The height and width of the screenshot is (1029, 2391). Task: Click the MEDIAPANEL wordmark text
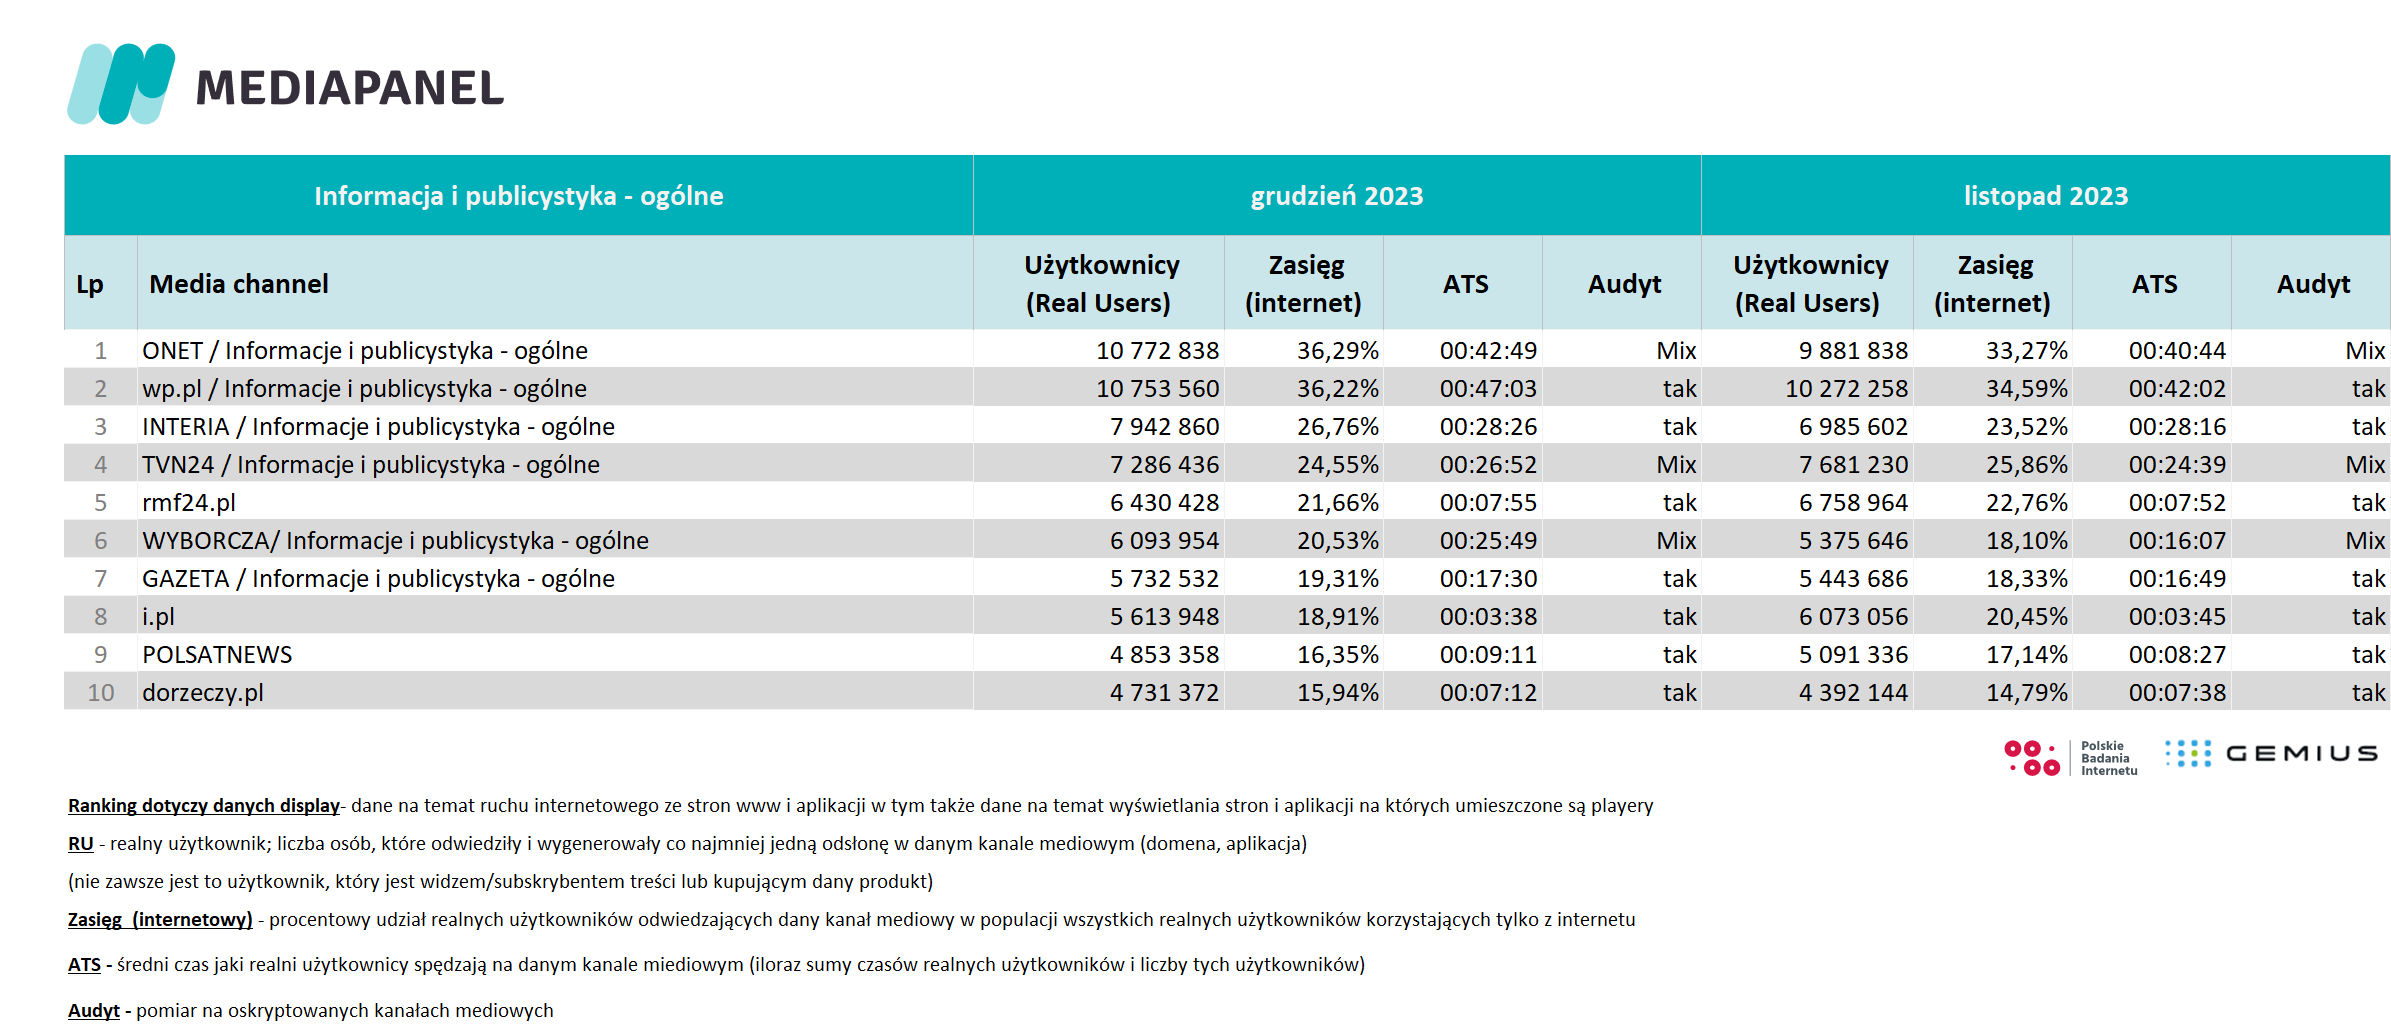(x=350, y=88)
